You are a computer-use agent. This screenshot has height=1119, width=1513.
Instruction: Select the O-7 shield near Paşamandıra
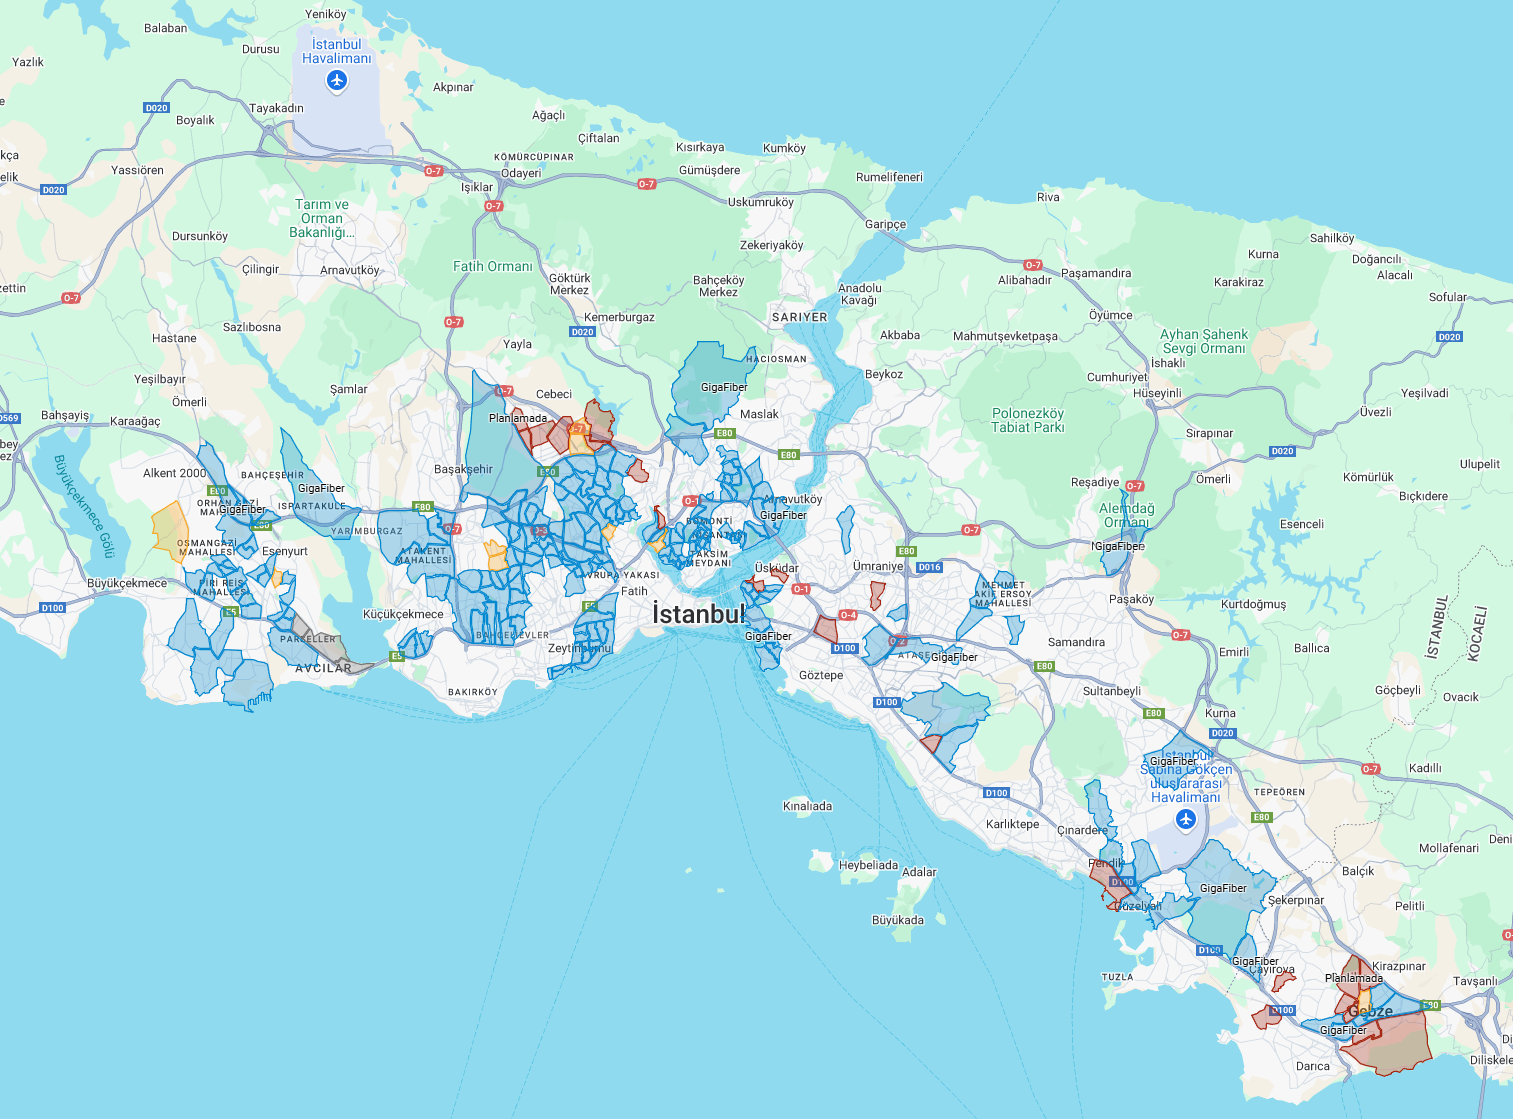click(x=1033, y=265)
